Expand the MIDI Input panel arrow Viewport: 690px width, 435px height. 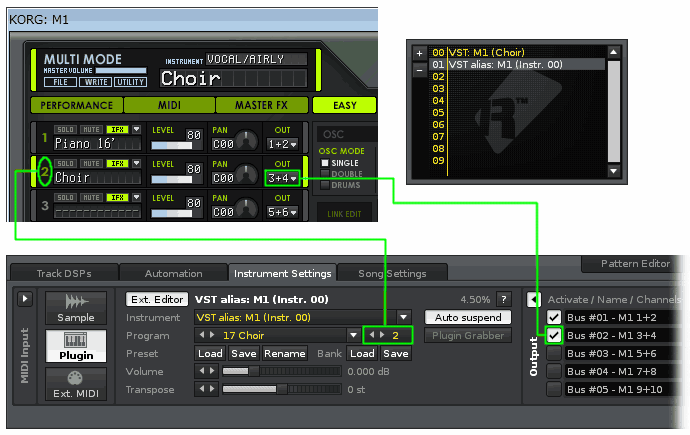(25, 299)
